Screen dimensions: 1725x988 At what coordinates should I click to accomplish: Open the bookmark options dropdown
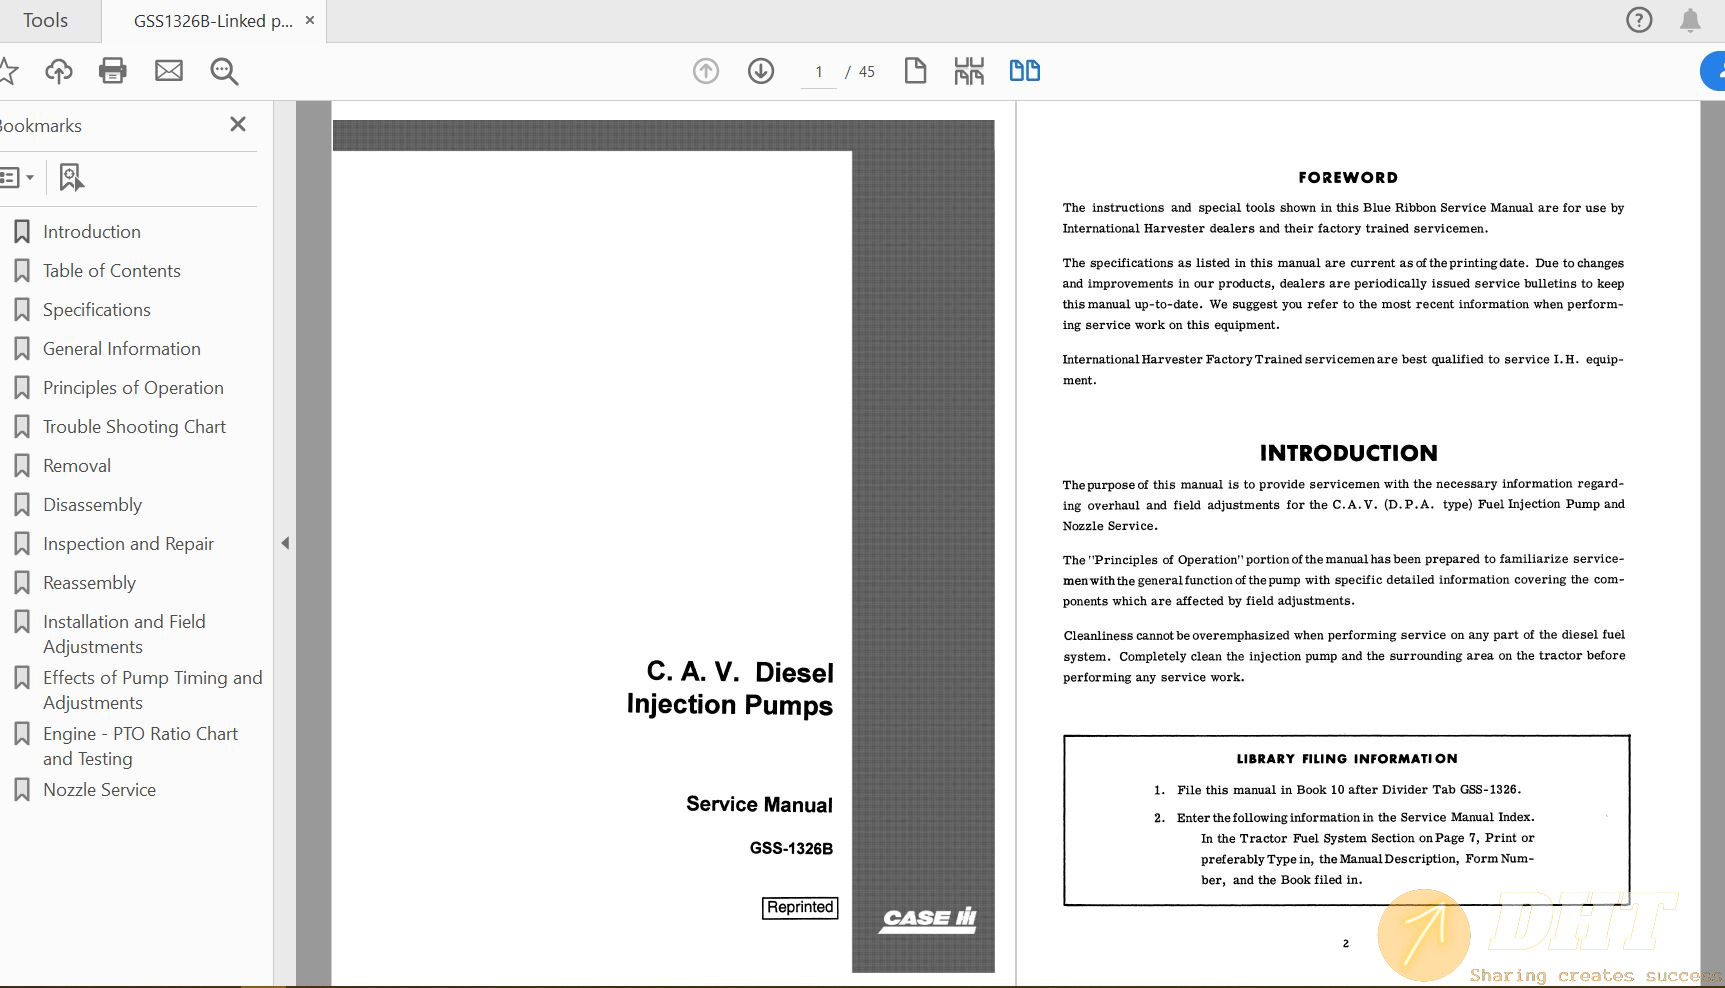[x=18, y=177]
